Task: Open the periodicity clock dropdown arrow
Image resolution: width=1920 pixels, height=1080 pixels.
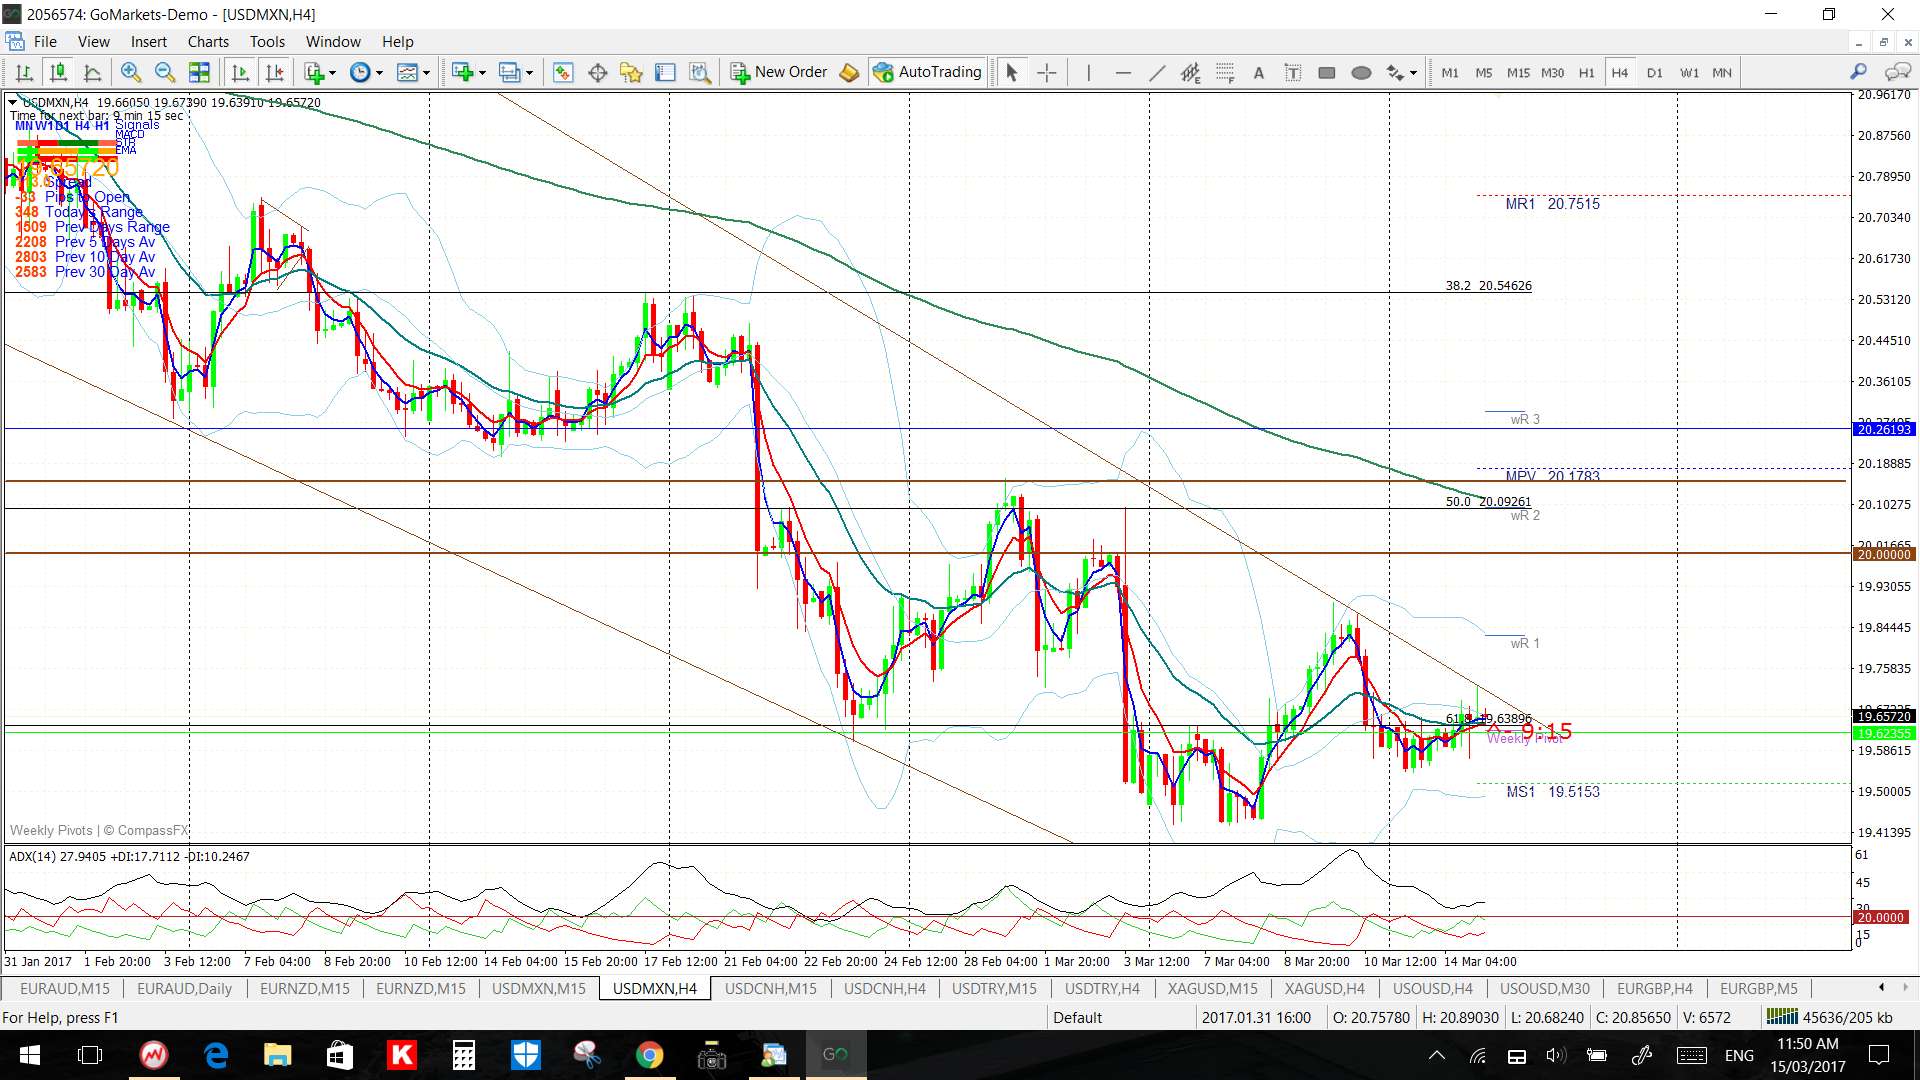Action: [x=379, y=72]
